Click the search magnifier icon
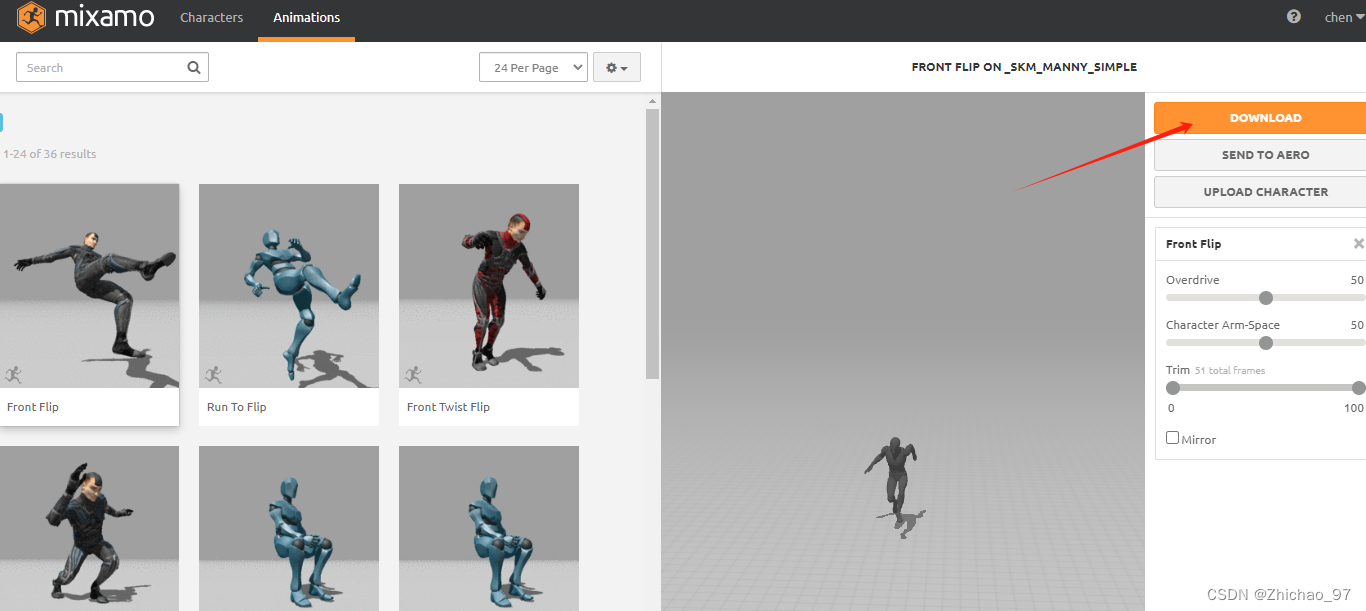The image size is (1366, 611). (x=194, y=68)
